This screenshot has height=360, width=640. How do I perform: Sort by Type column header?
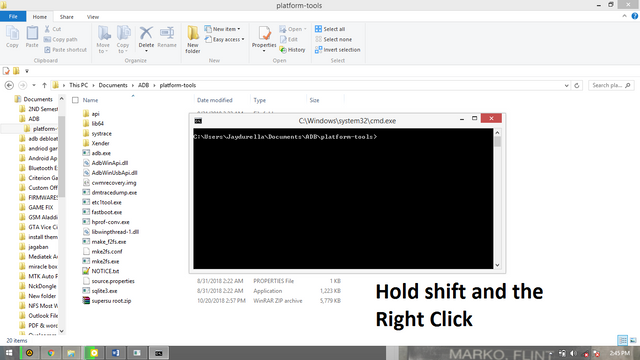(x=259, y=100)
